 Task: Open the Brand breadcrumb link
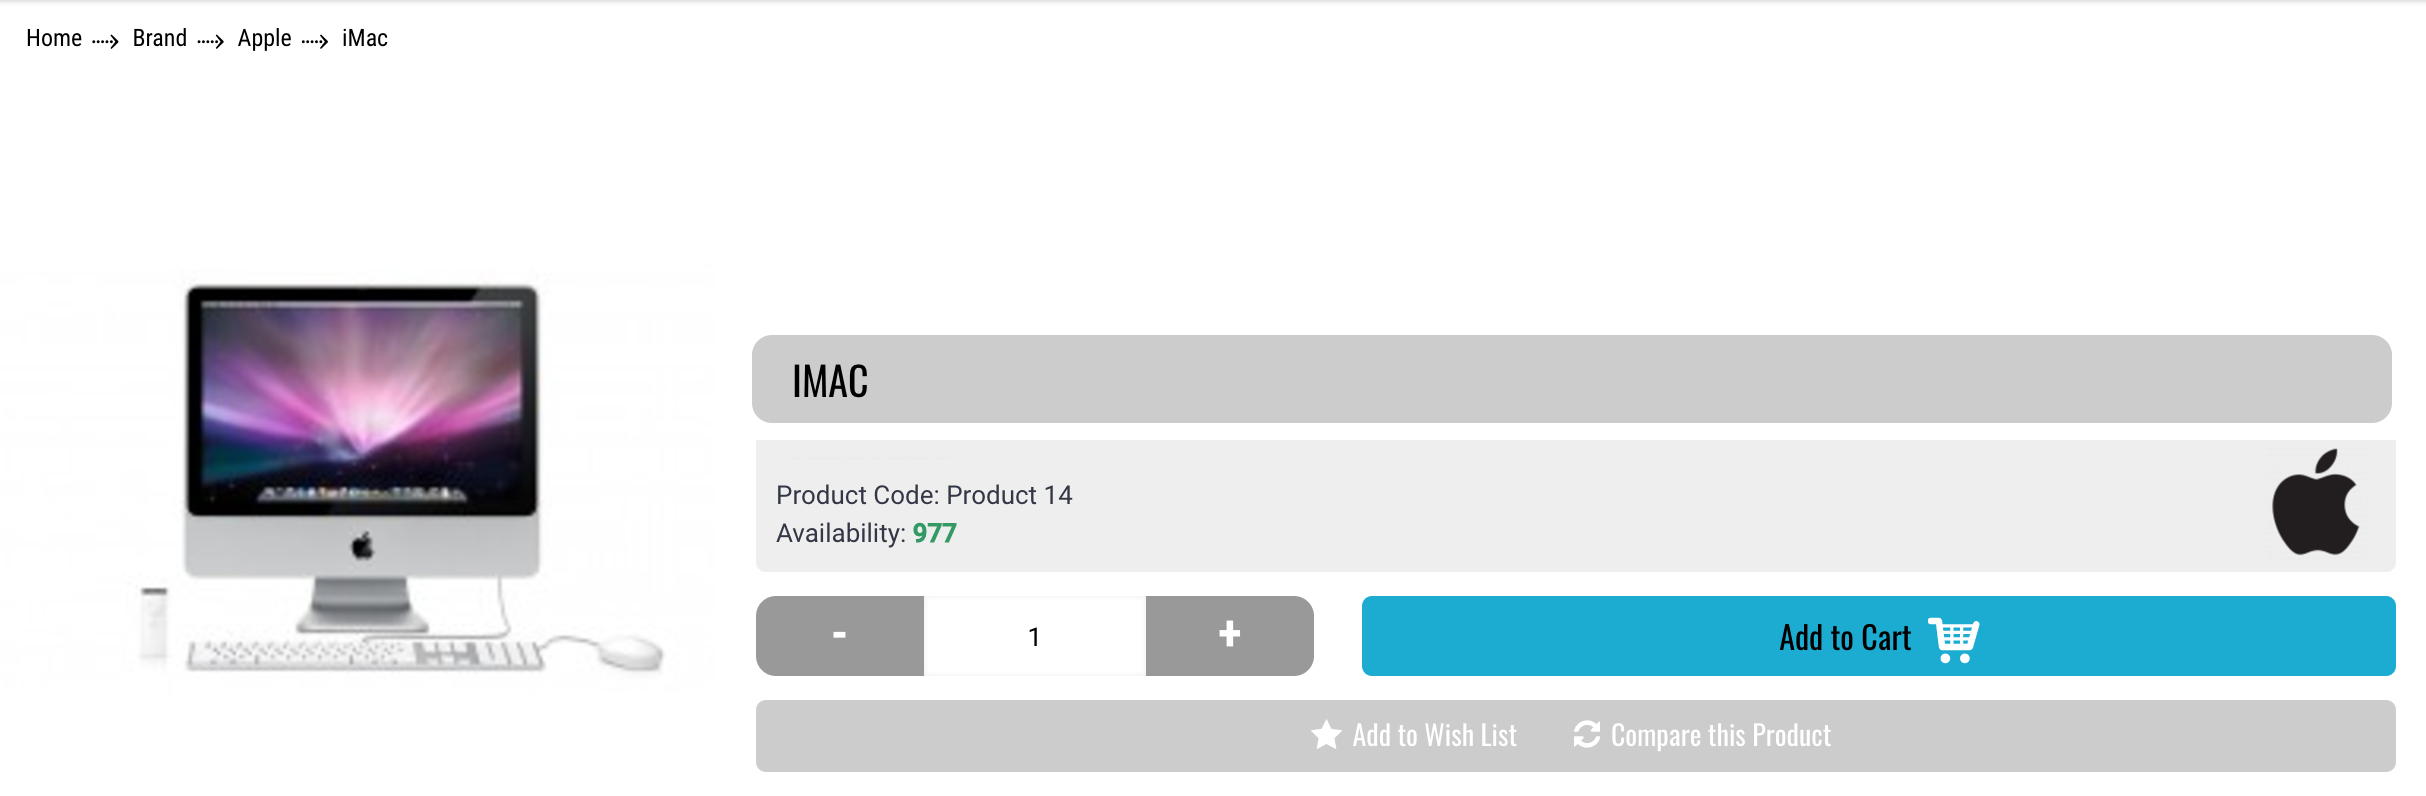pyautogui.click(x=160, y=38)
